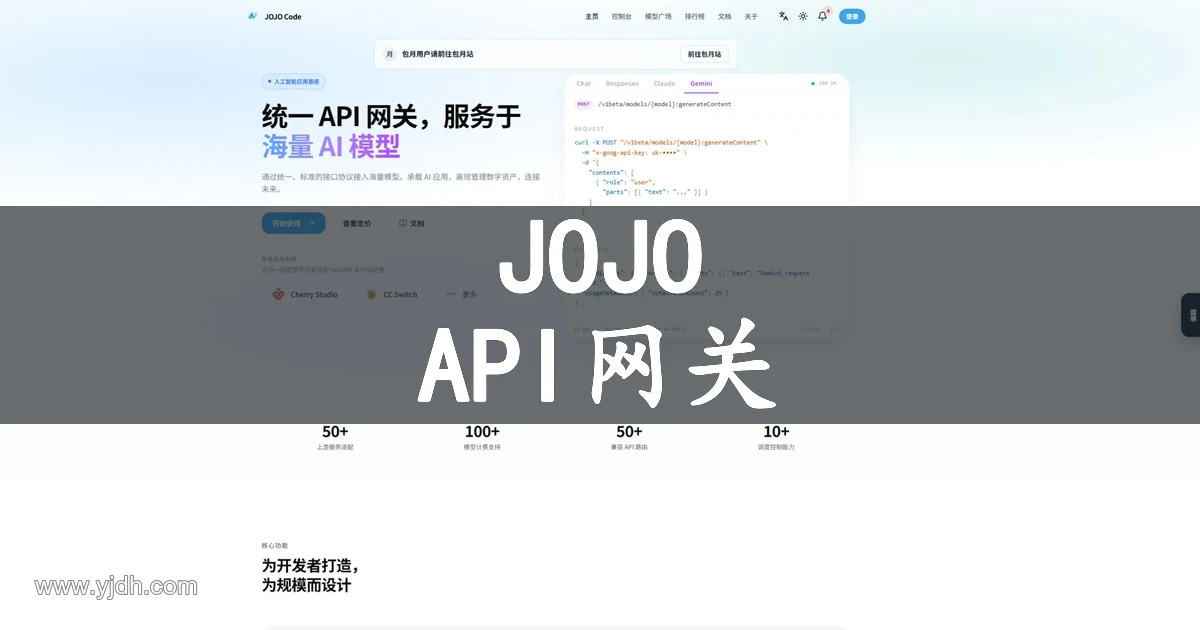
Task: Click the 100+ 模型计费支持 statistic
Action: tap(482, 438)
